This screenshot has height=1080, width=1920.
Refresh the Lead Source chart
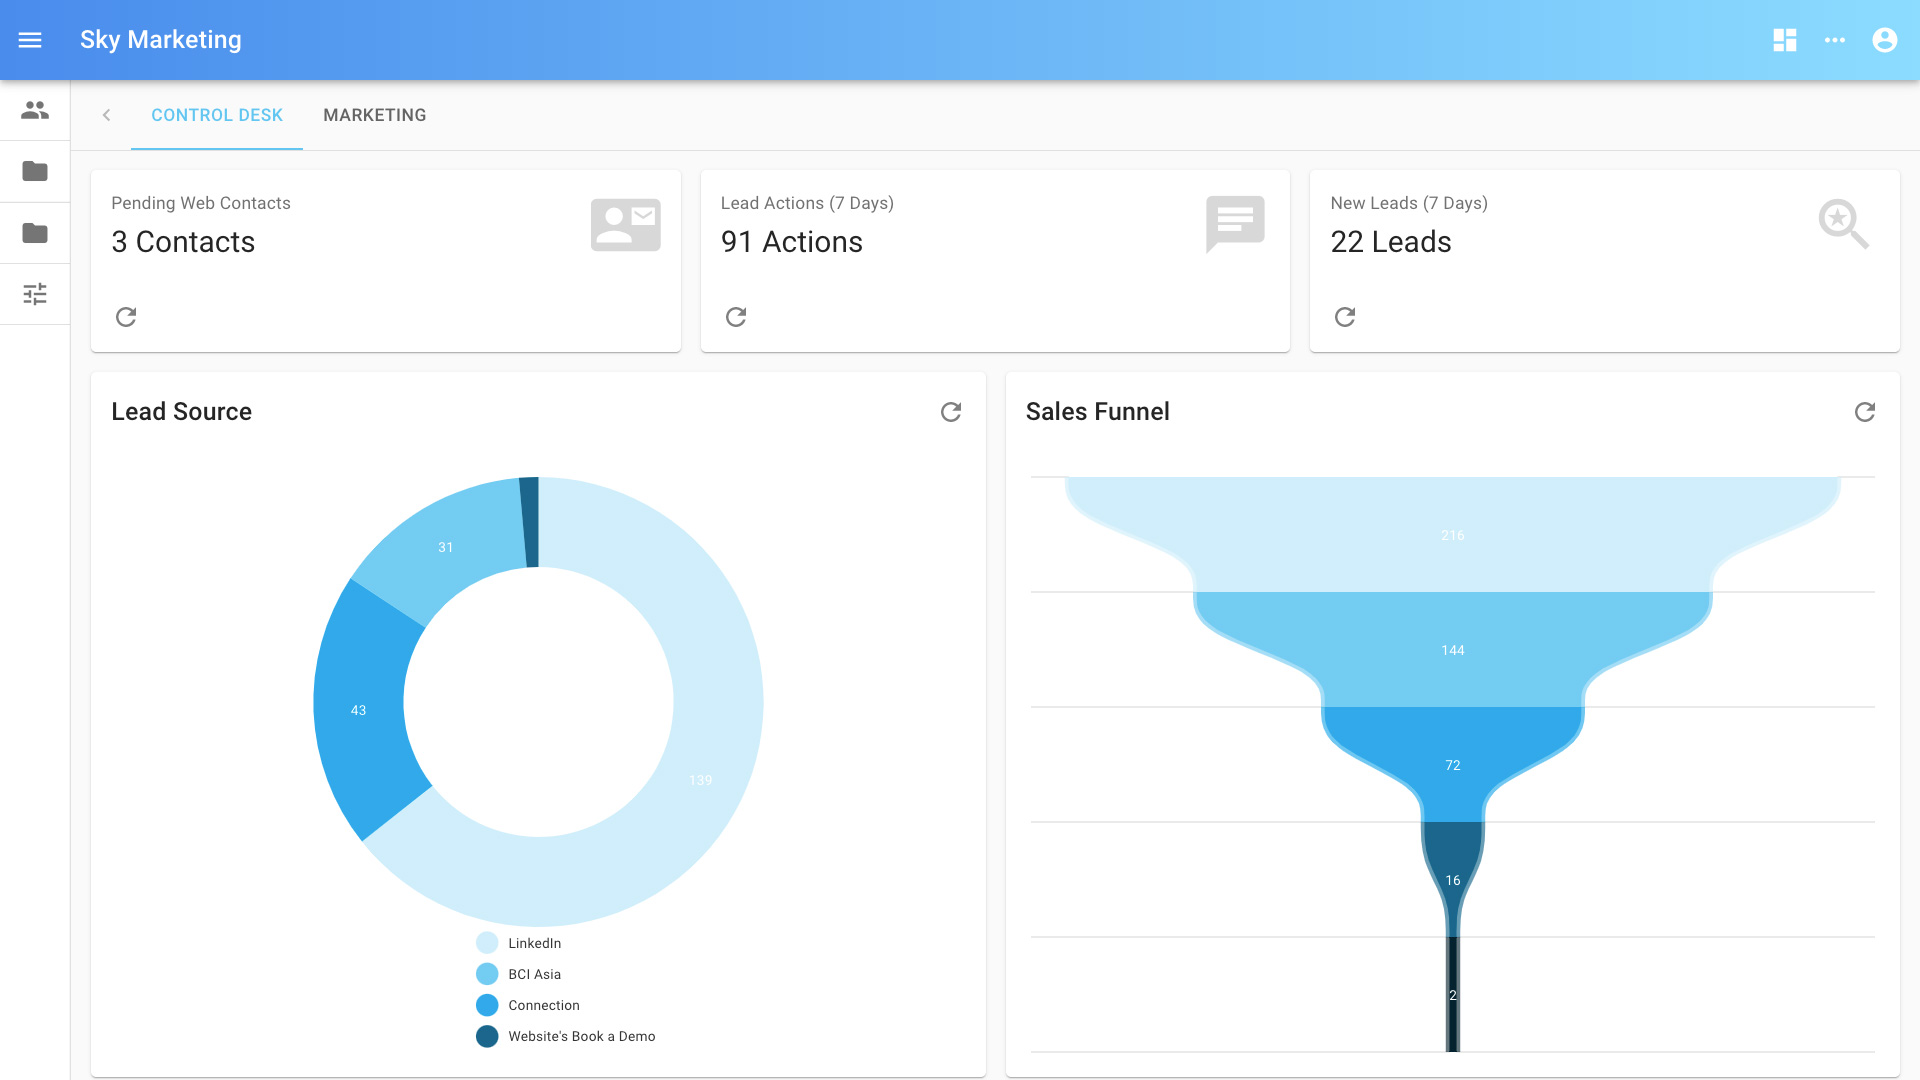[x=951, y=411]
